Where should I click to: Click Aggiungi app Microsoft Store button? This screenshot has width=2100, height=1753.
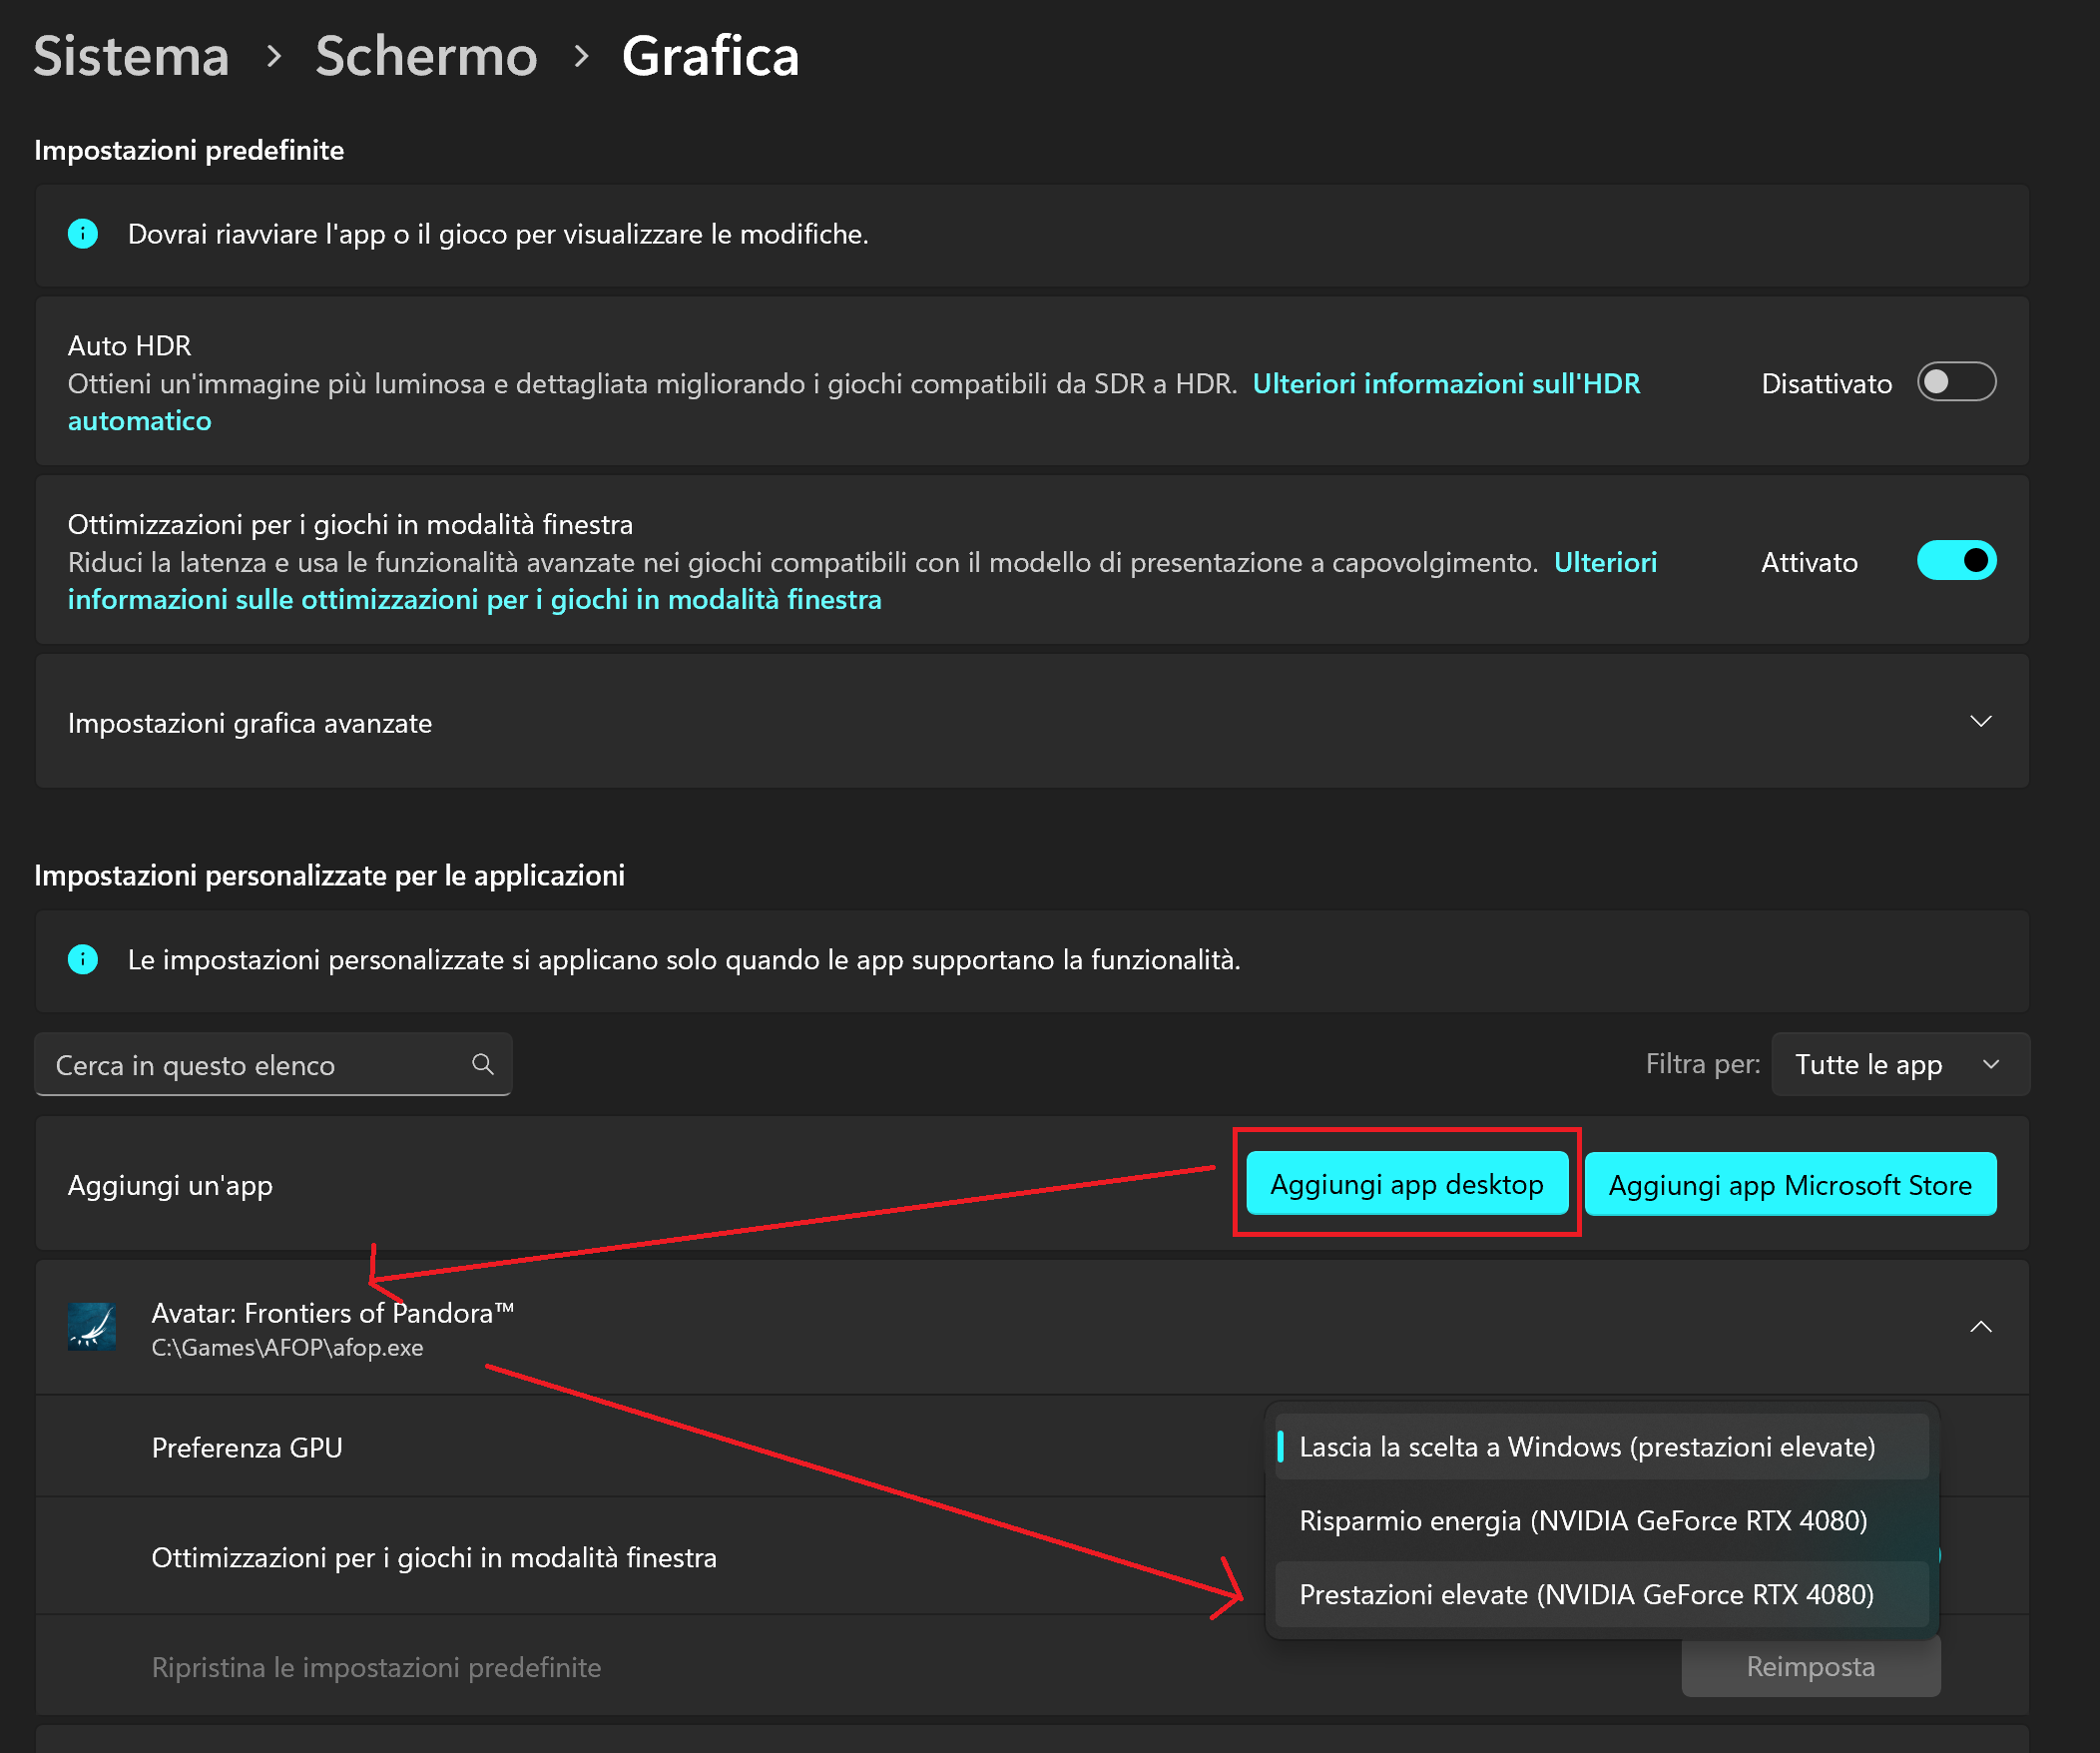pyautogui.click(x=1790, y=1185)
